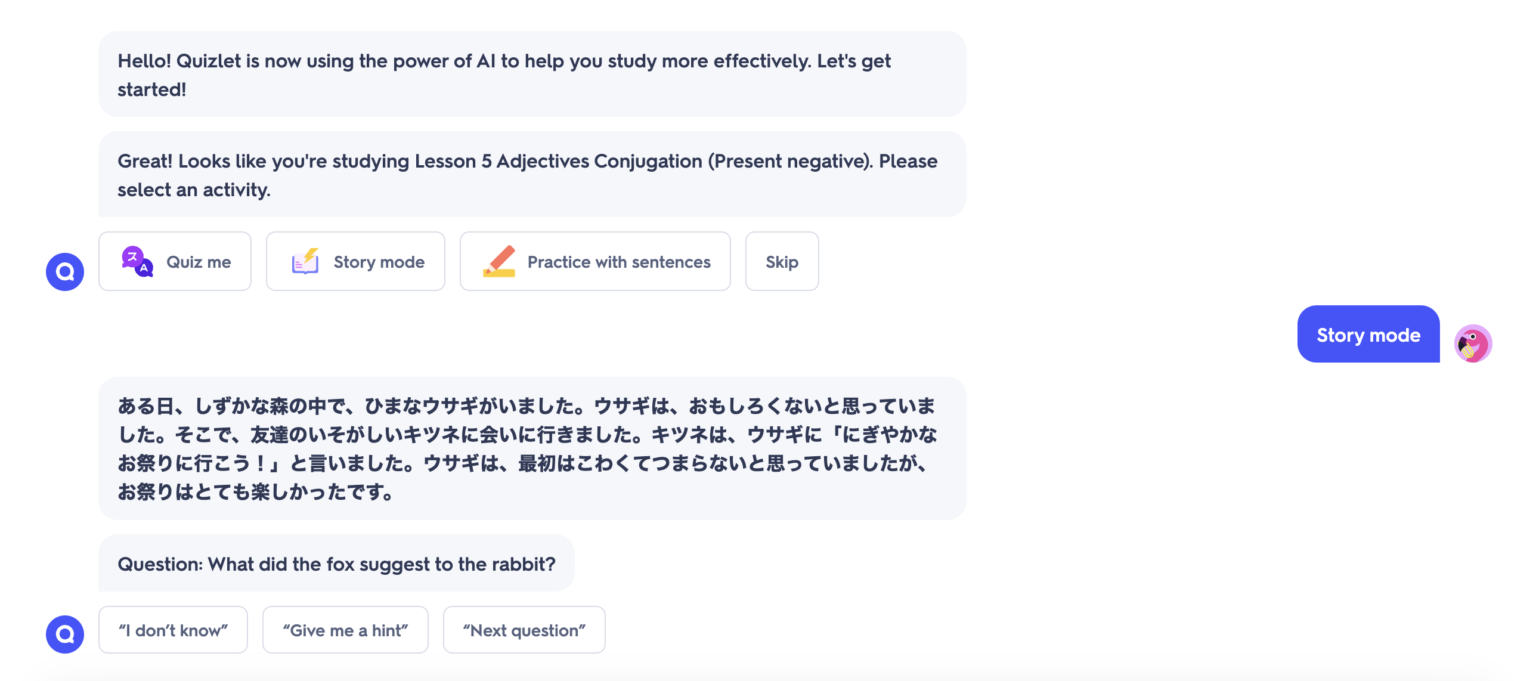Open Practice with sentences
The image size is (1536, 681).
pyautogui.click(x=595, y=261)
